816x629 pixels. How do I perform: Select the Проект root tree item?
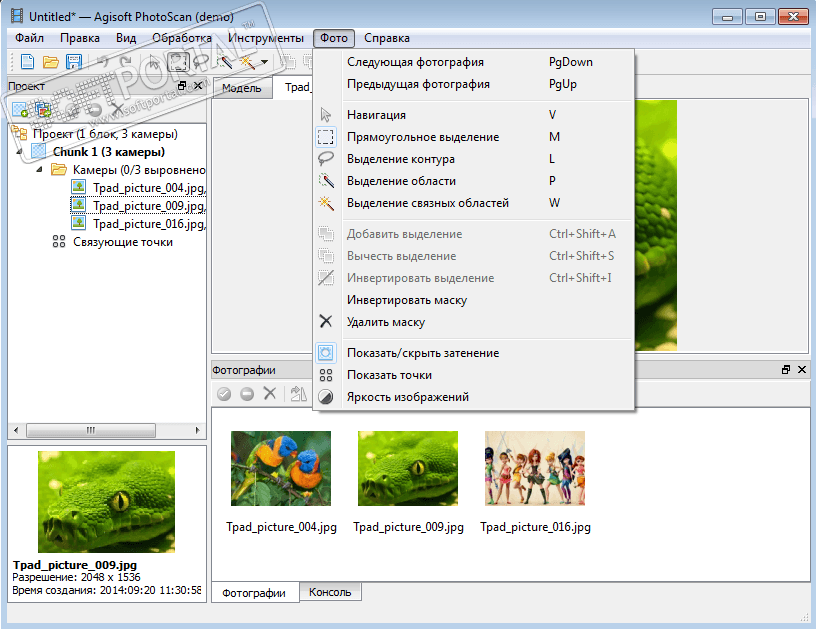(96, 134)
